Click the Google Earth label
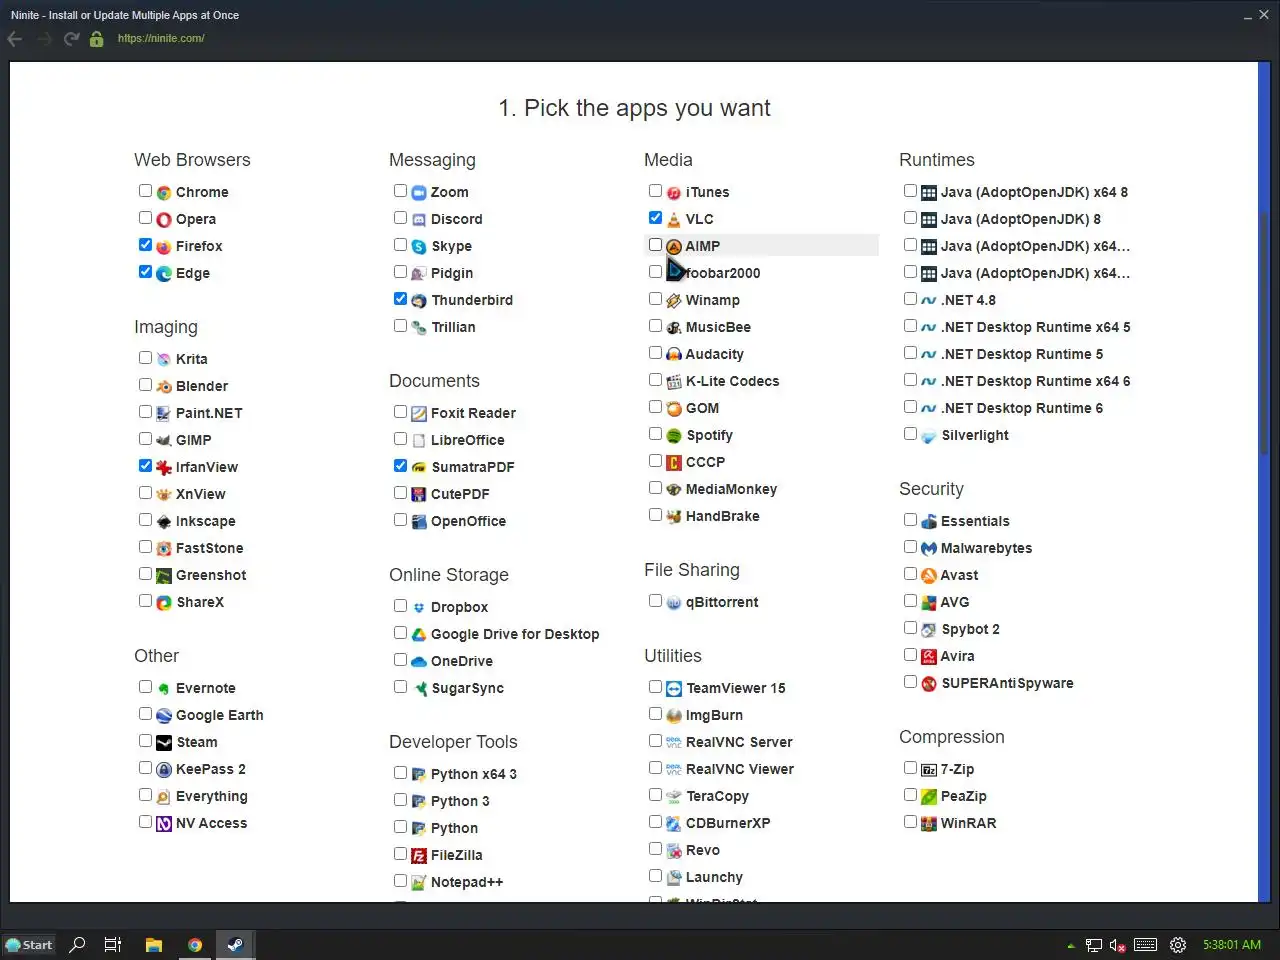 (220, 715)
